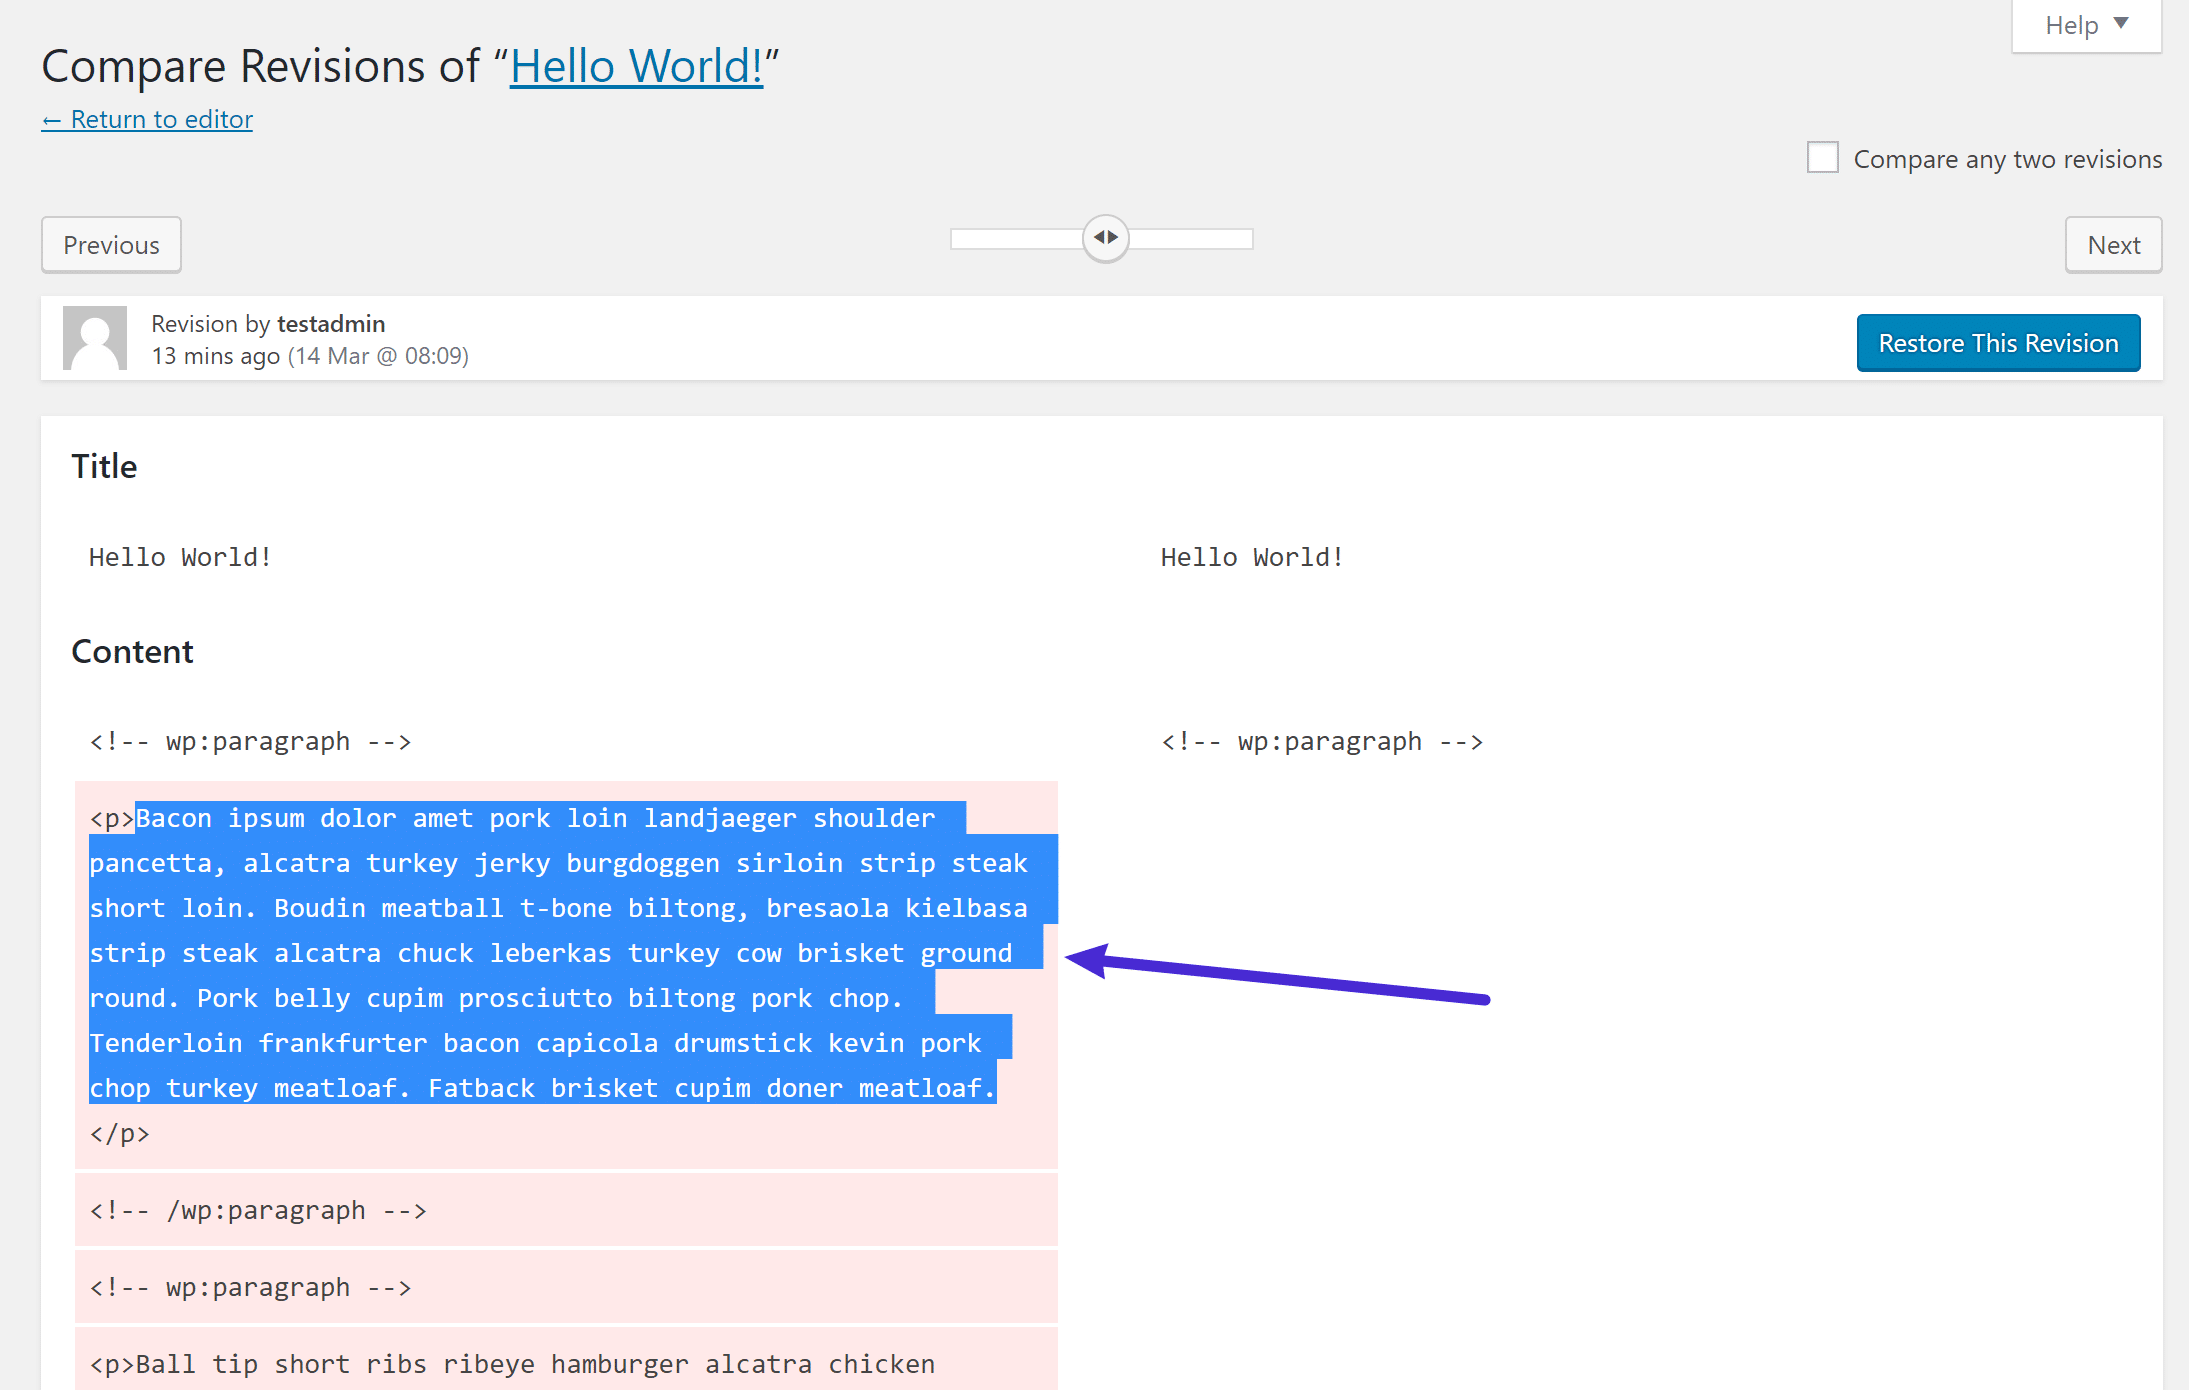Click the restore this revision button
This screenshot has height=1390, width=2189.
[1999, 340]
